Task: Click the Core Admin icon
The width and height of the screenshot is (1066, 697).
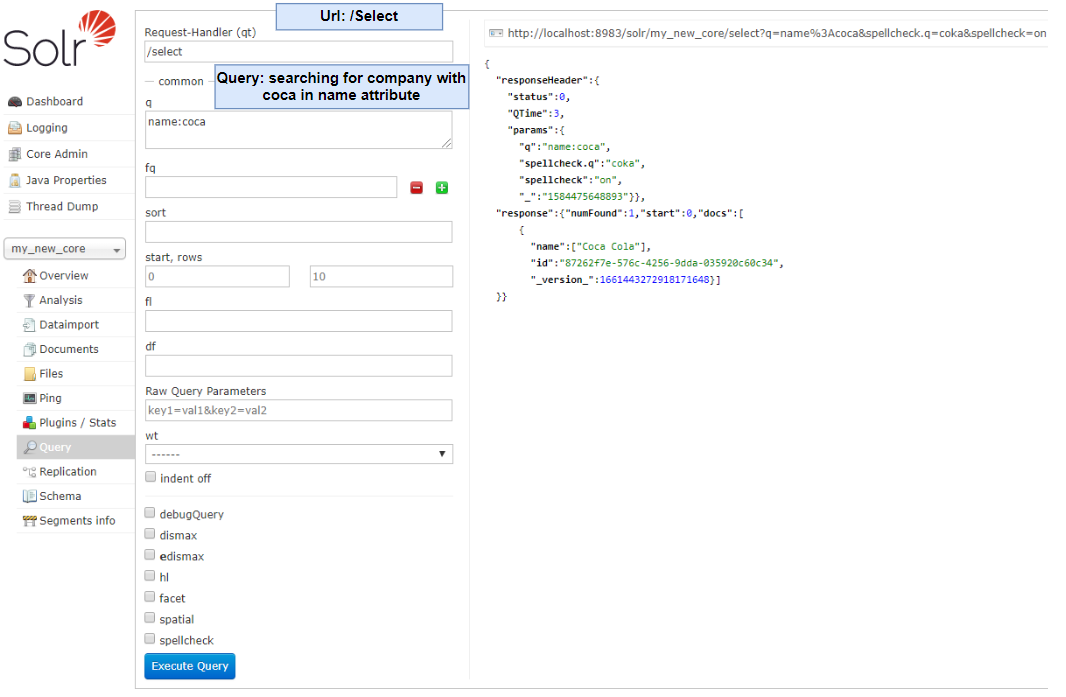Action: (x=15, y=154)
